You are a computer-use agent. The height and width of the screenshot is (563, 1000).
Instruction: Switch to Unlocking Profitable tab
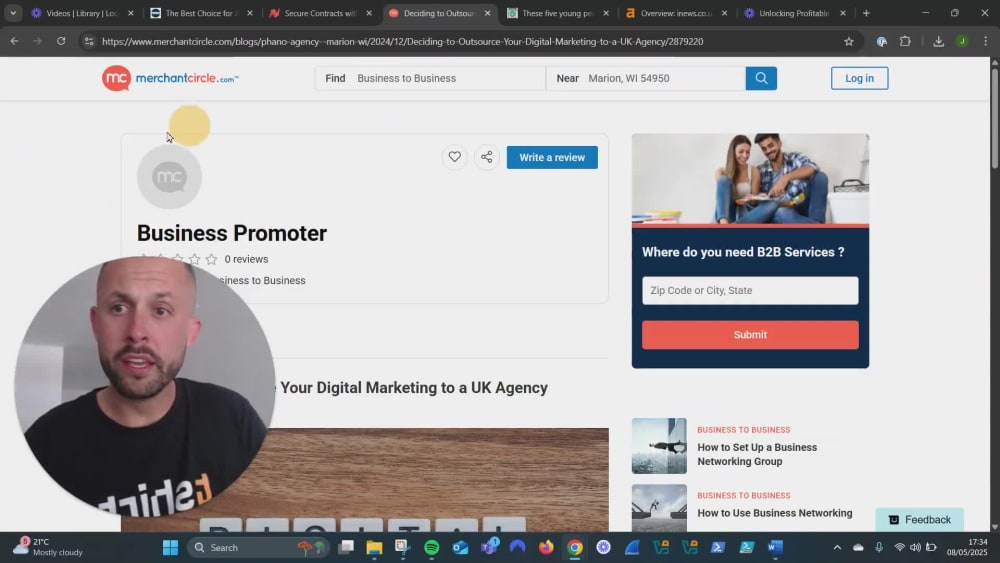793,13
